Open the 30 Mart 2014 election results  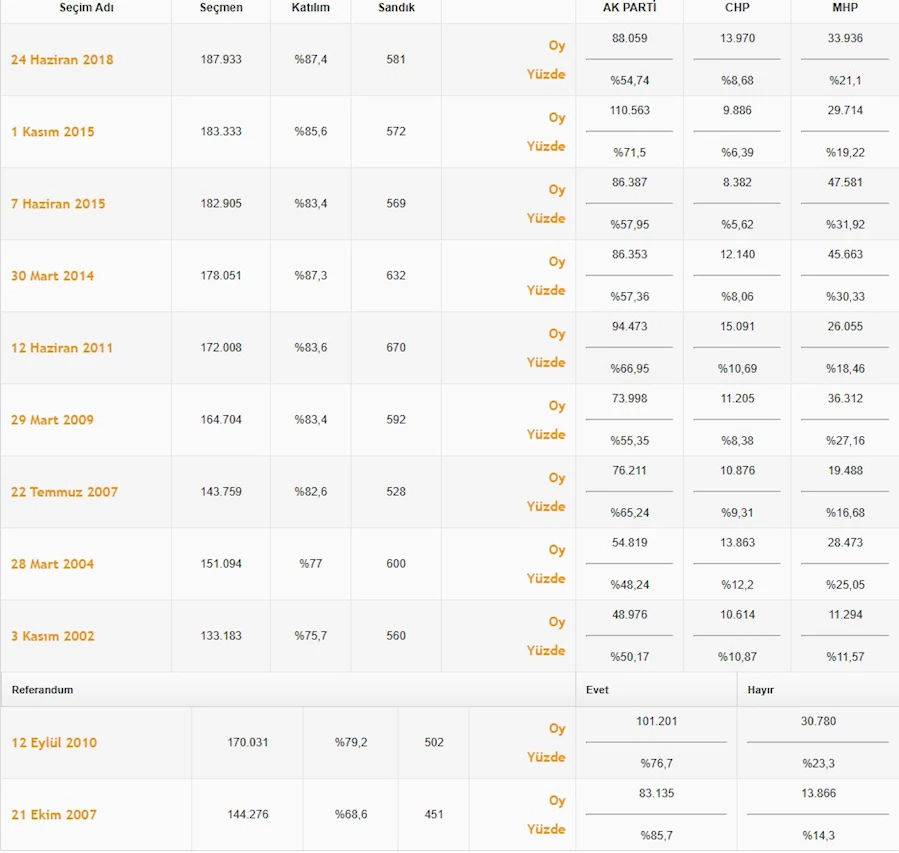click(x=52, y=276)
